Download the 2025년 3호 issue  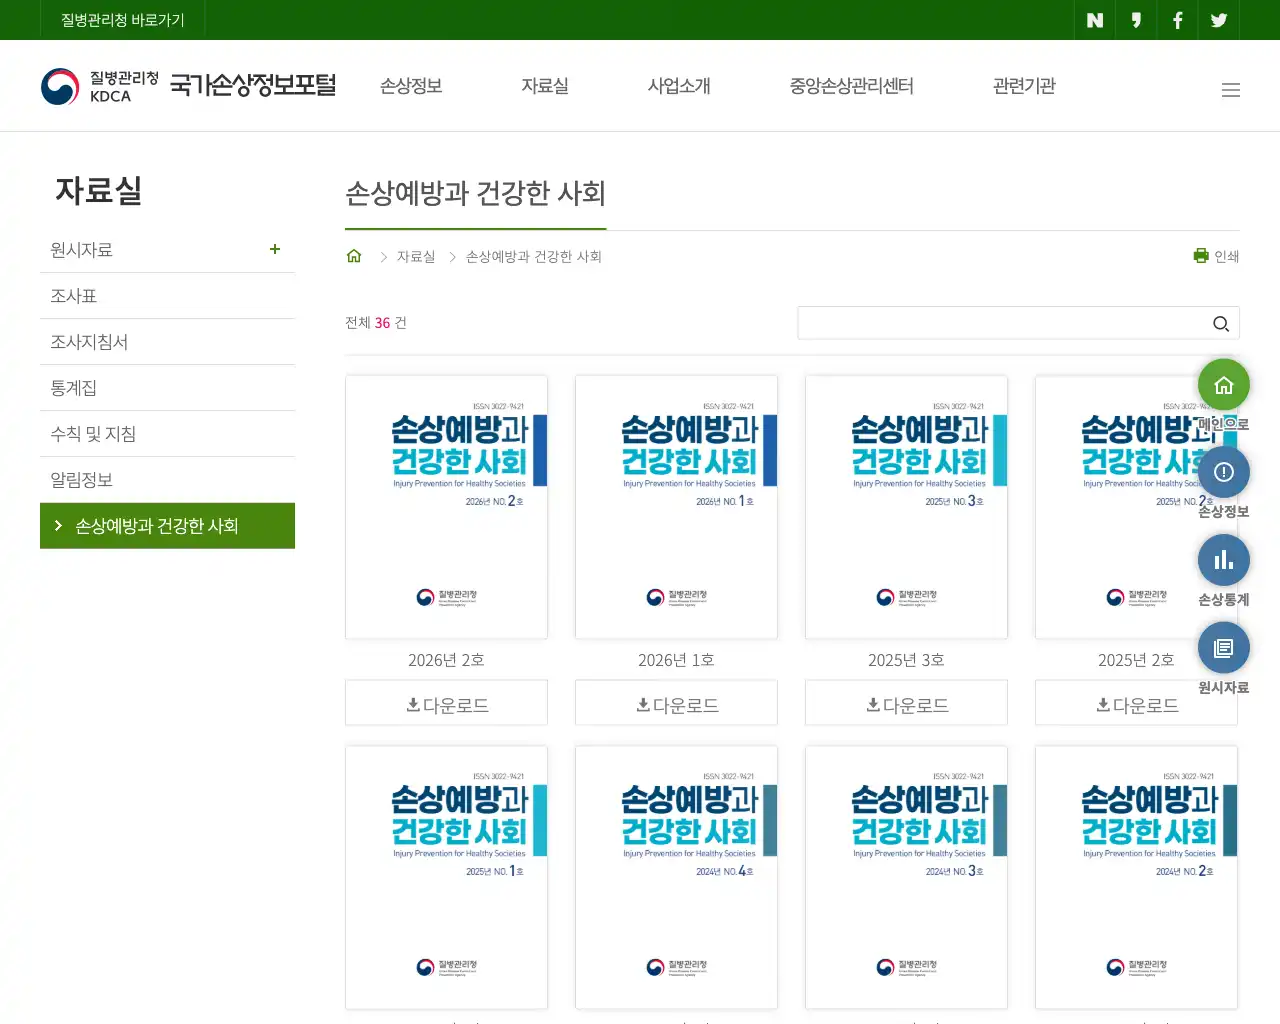coord(906,703)
